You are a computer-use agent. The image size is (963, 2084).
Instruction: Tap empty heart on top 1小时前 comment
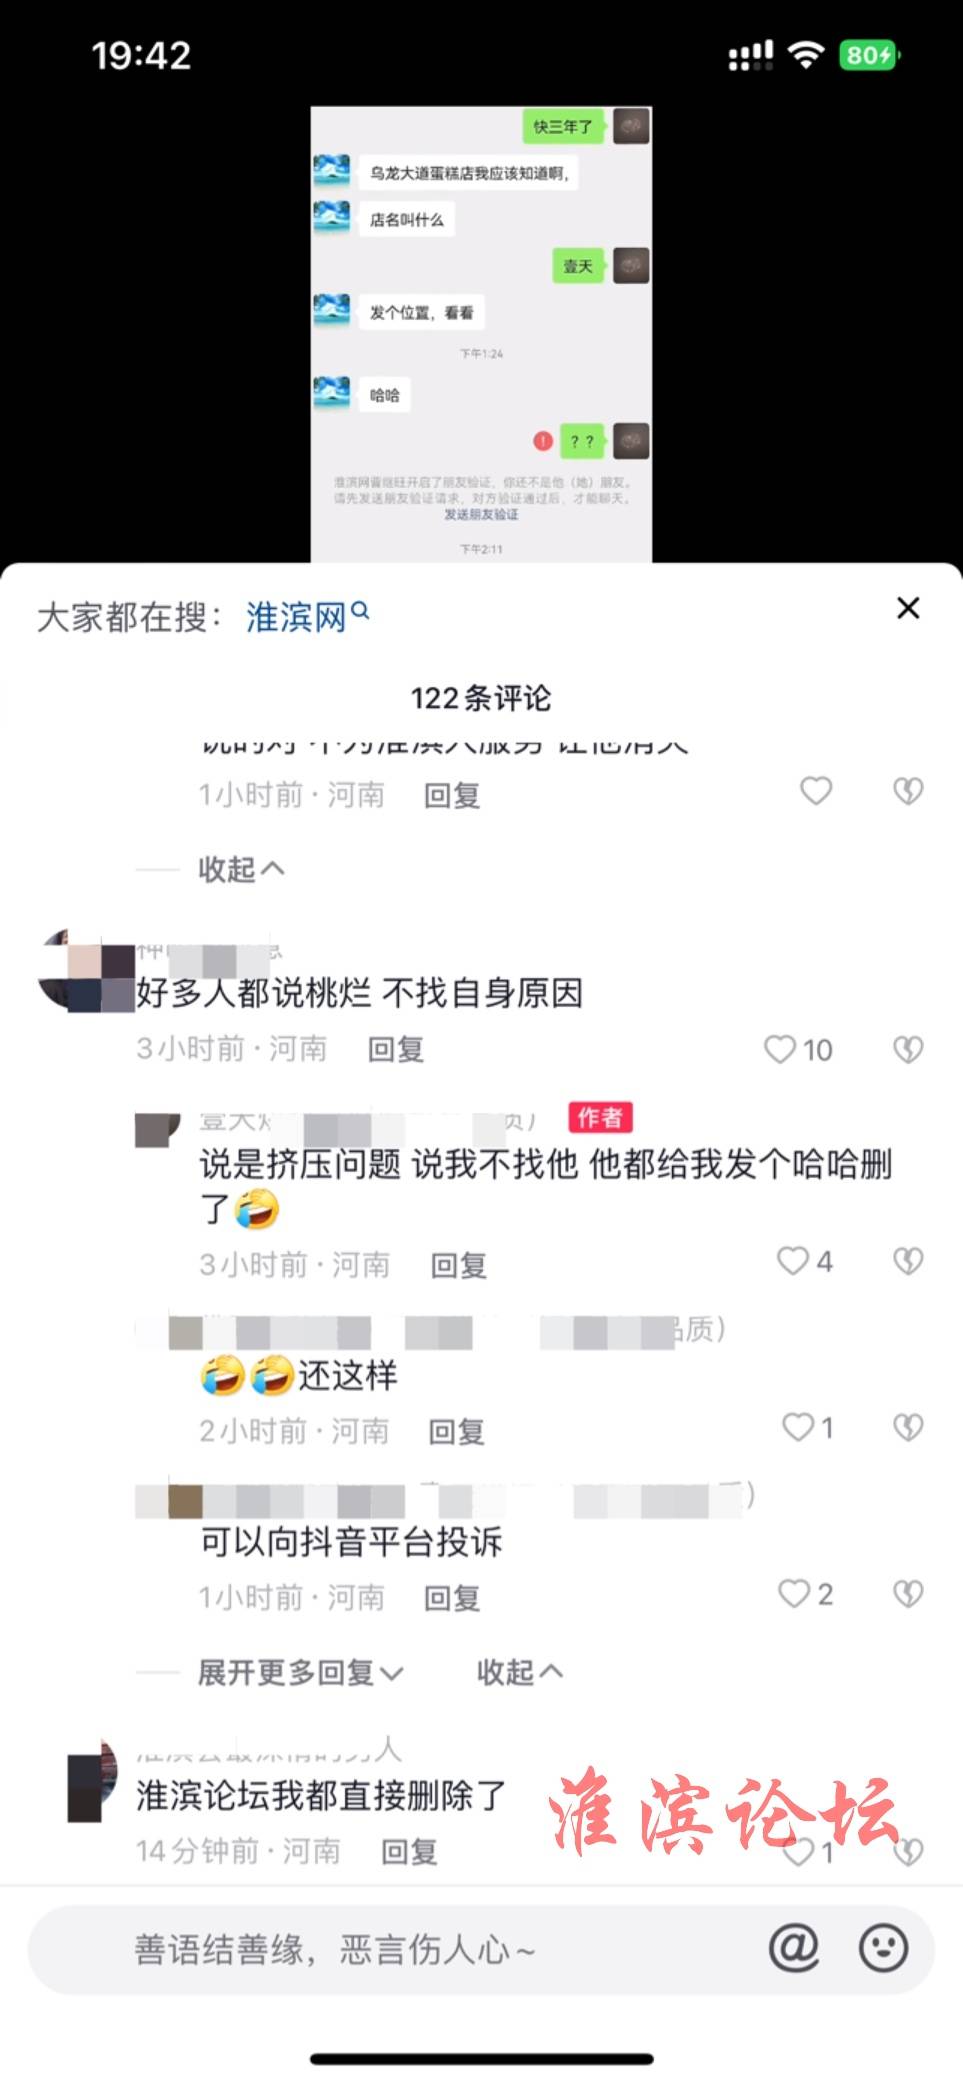816,791
